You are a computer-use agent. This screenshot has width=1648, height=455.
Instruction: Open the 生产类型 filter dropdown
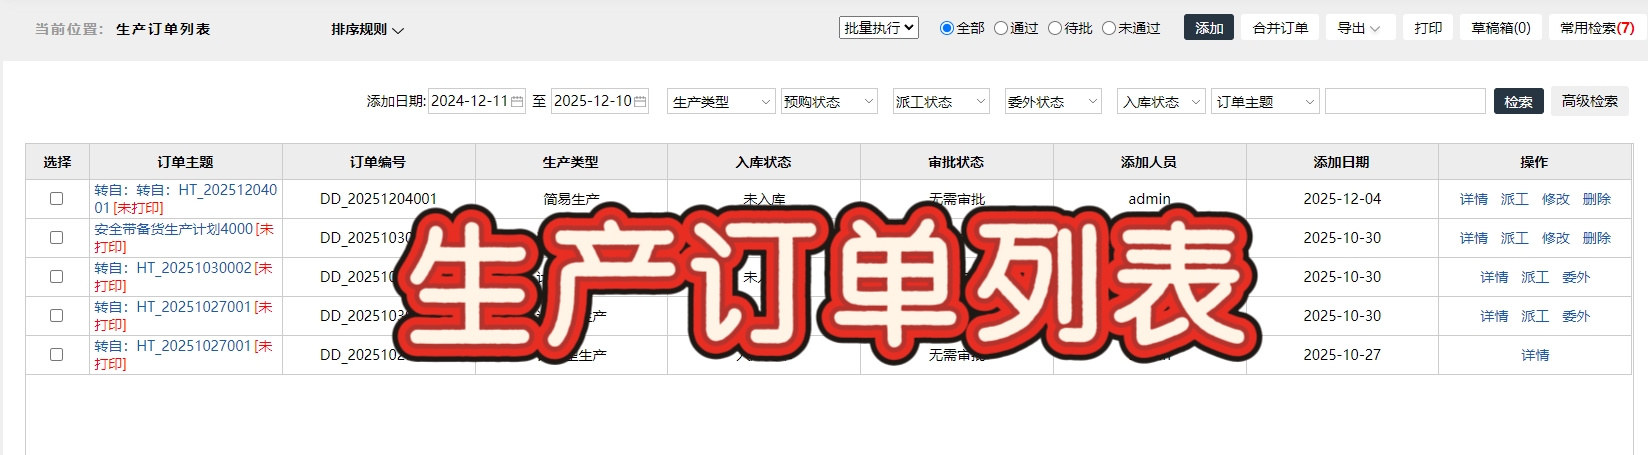pyautogui.click(x=721, y=102)
